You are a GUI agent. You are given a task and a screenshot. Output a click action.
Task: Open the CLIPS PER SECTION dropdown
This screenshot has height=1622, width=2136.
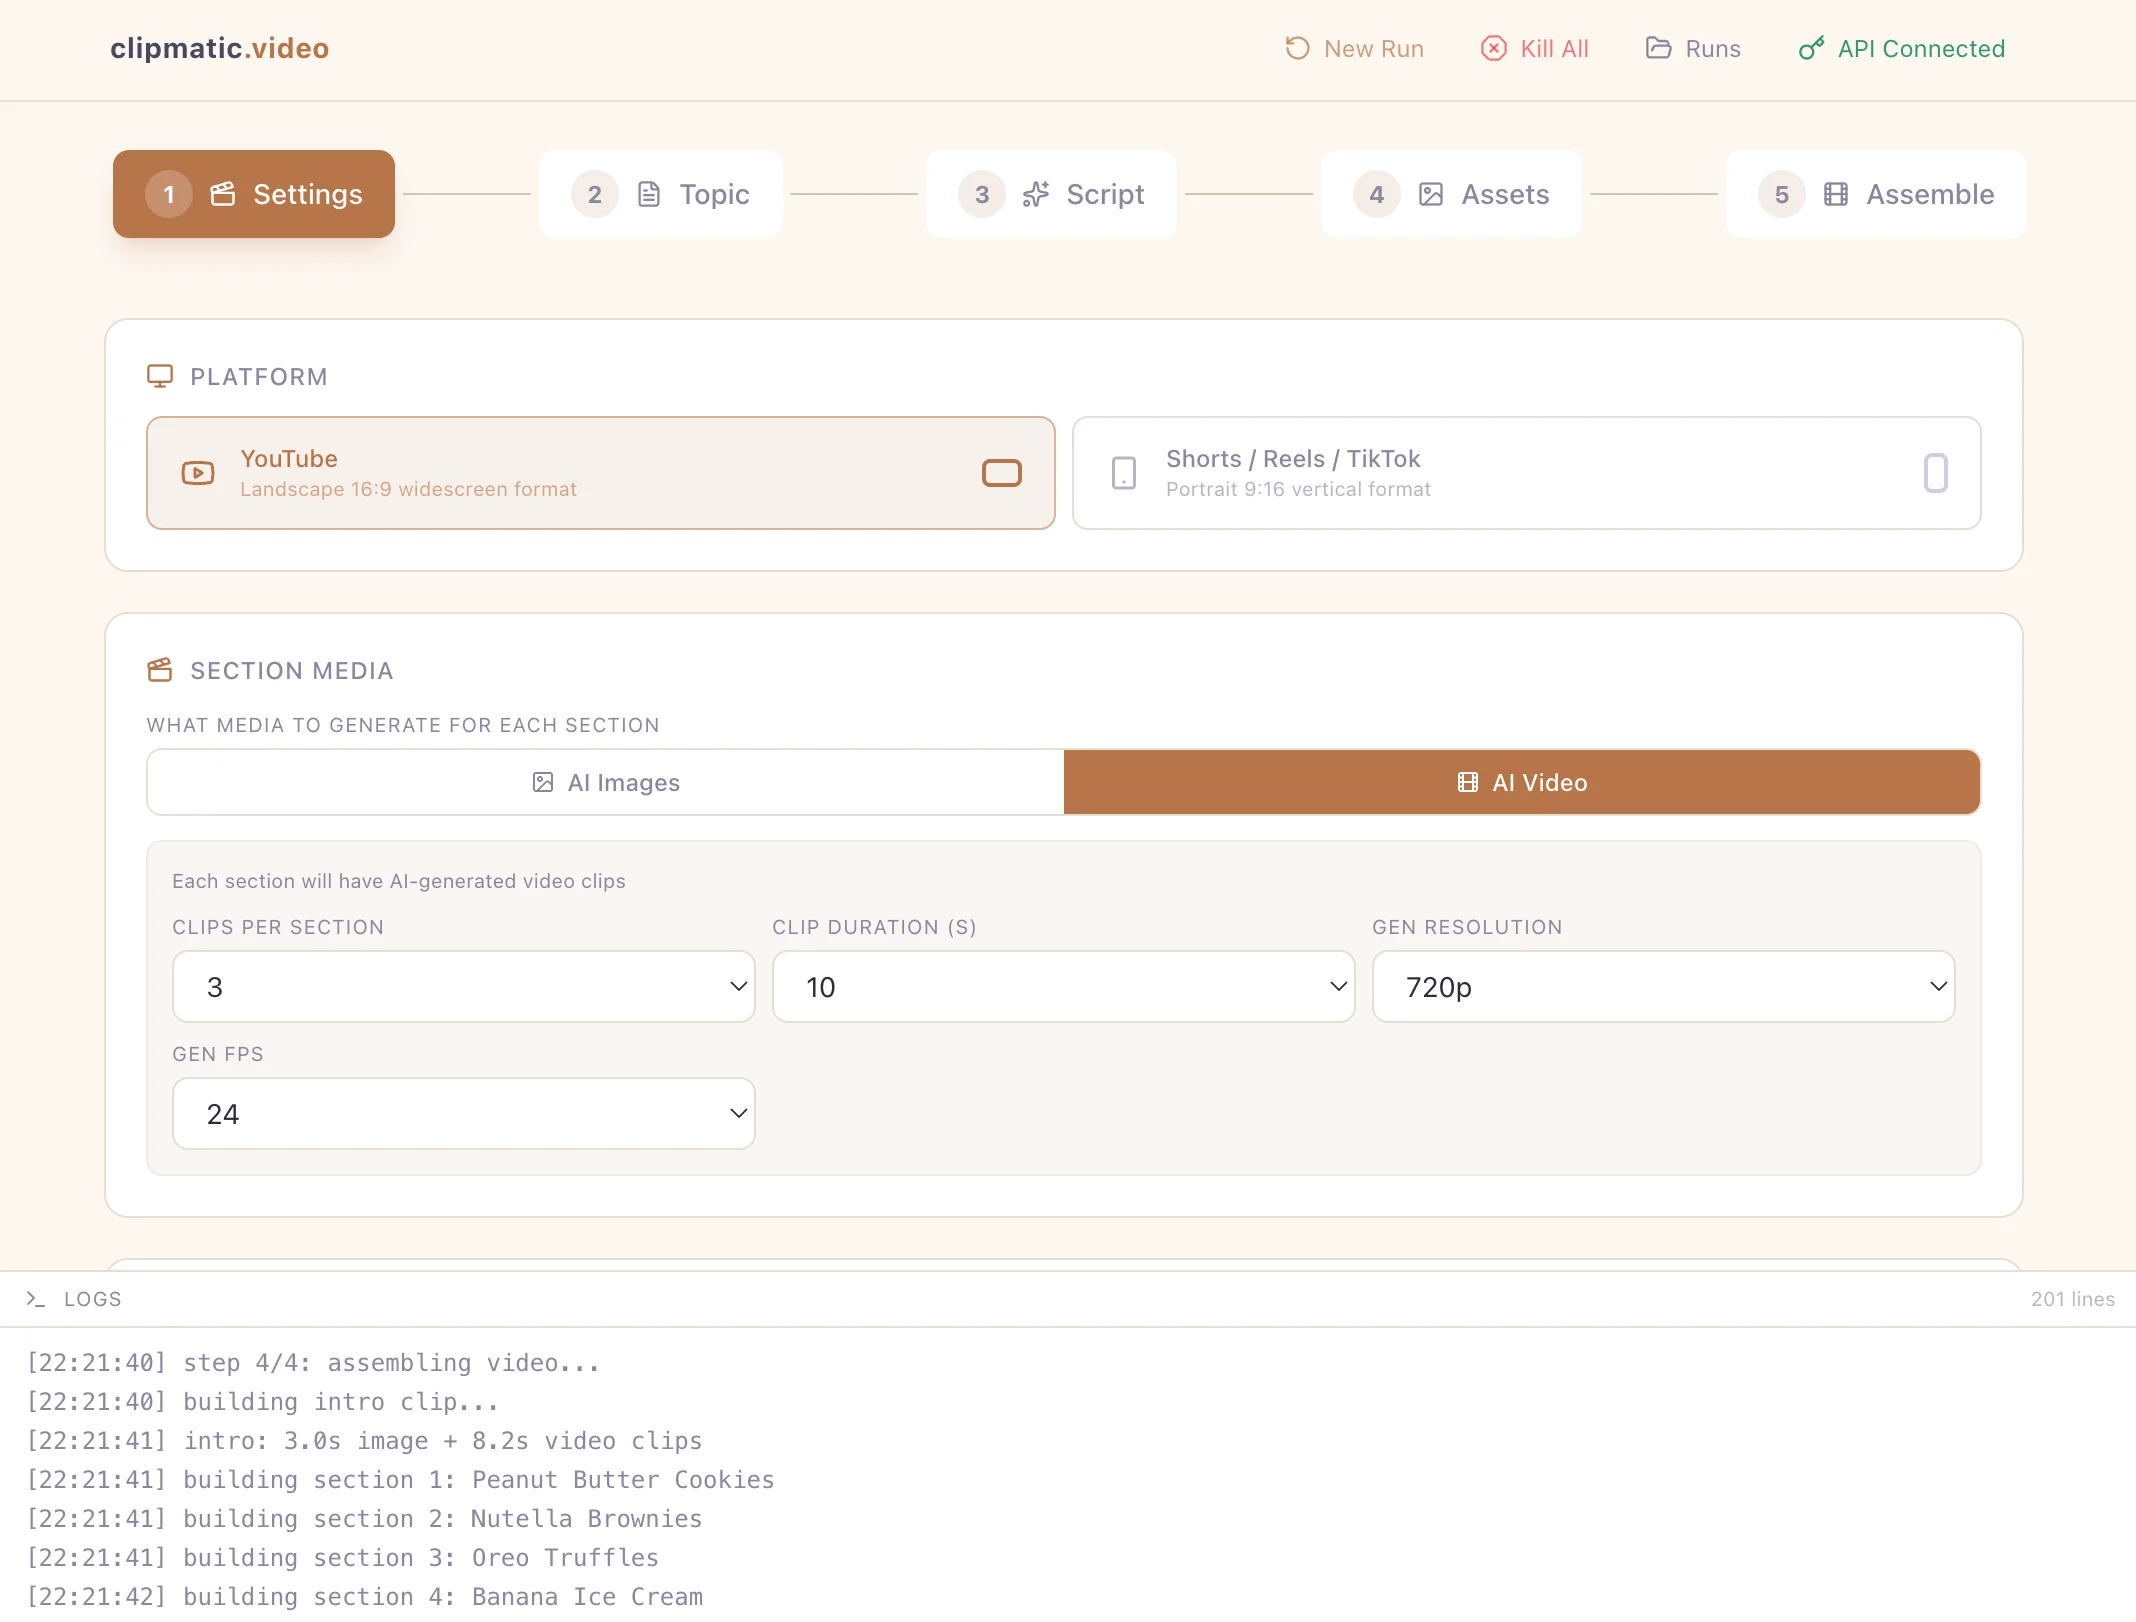(463, 987)
